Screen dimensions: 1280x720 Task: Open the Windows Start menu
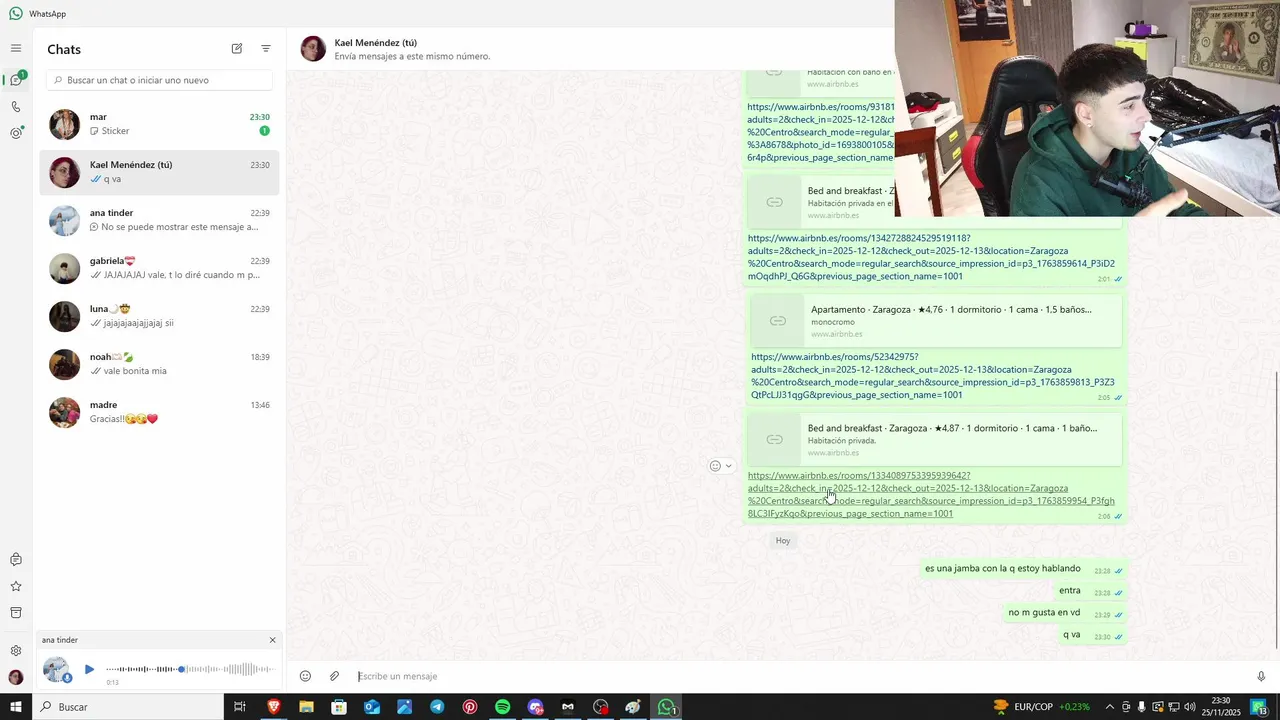coord(16,707)
